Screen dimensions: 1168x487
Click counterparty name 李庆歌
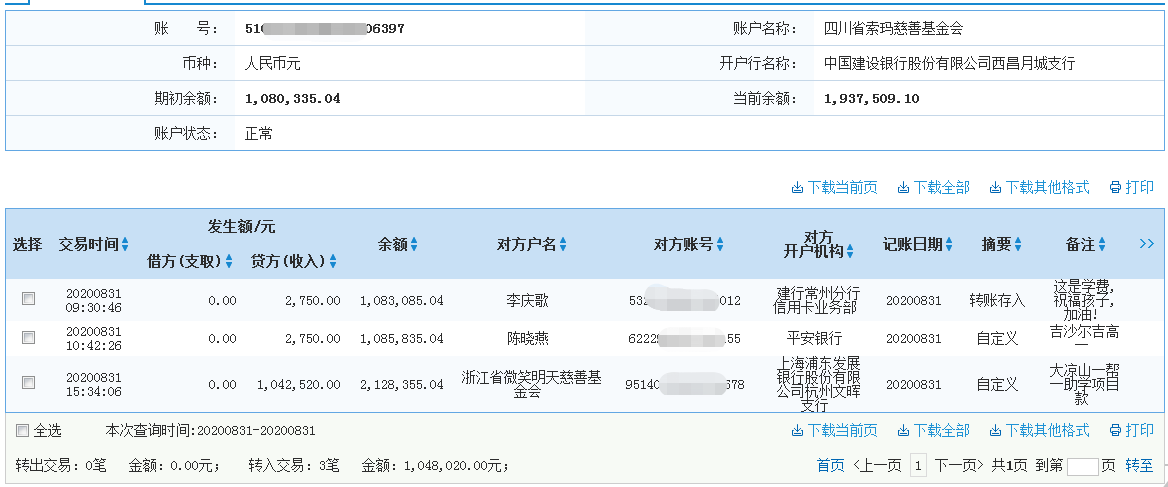pyautogui.click(x=527, y=300)
